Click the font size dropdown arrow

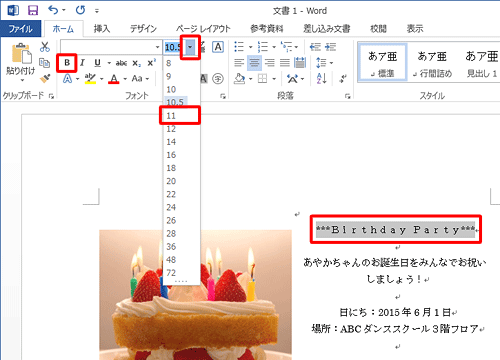190,47
